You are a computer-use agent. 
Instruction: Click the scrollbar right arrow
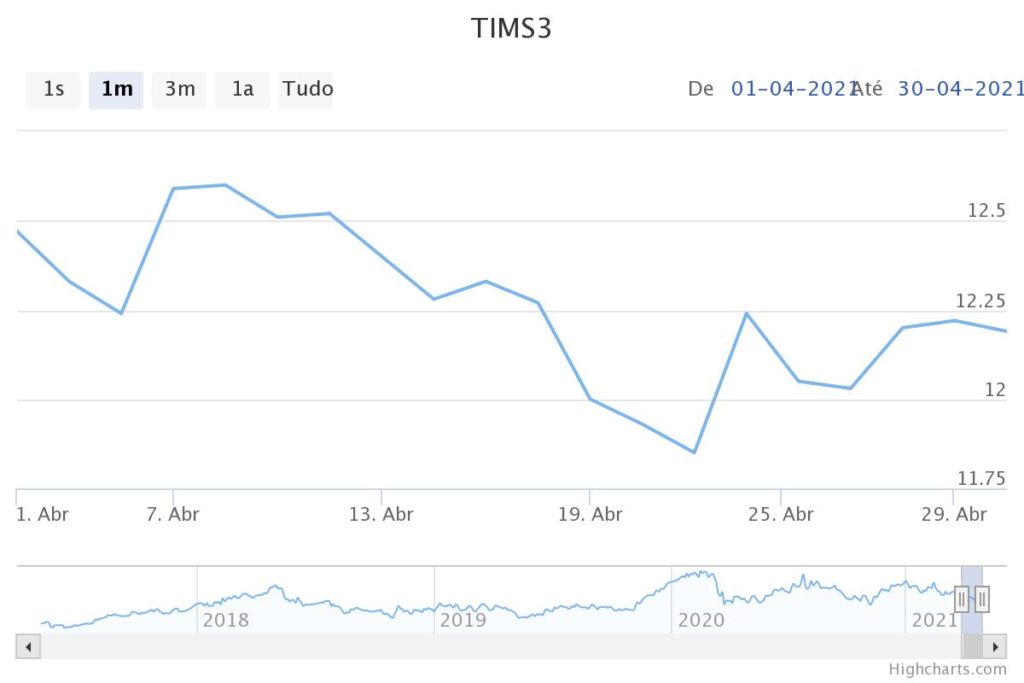coord(995,647)
